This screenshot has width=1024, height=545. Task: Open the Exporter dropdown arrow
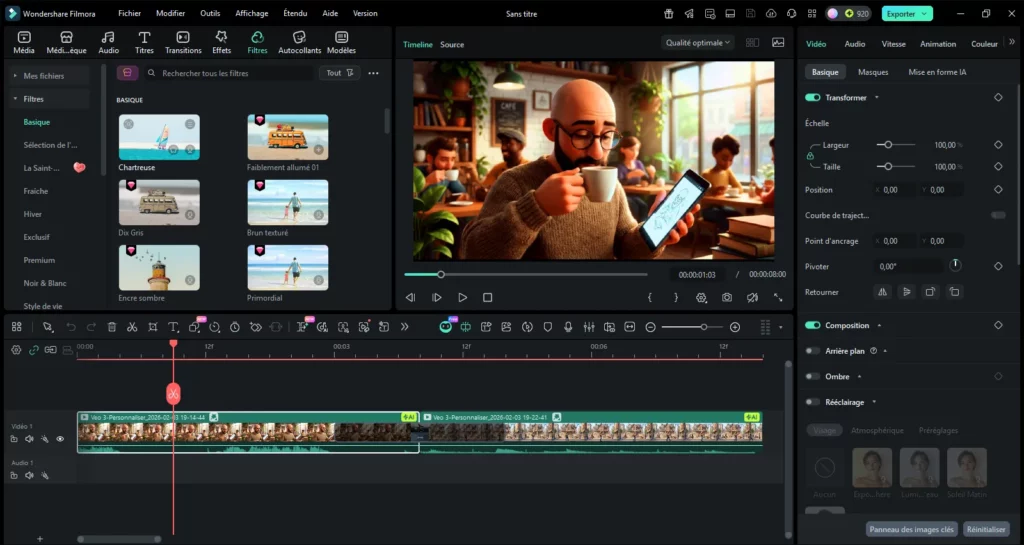(x=924, y=14)
